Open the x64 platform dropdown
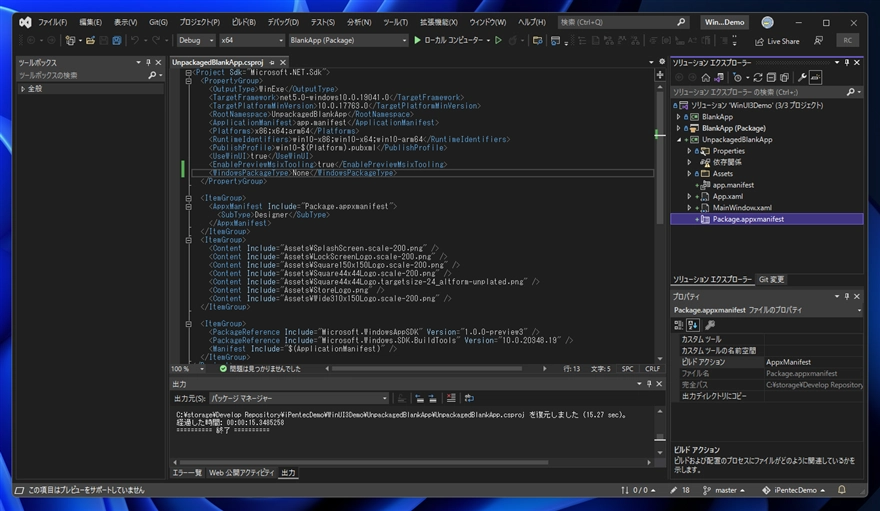This screenshot has width=880, height=511. (252, 40)
